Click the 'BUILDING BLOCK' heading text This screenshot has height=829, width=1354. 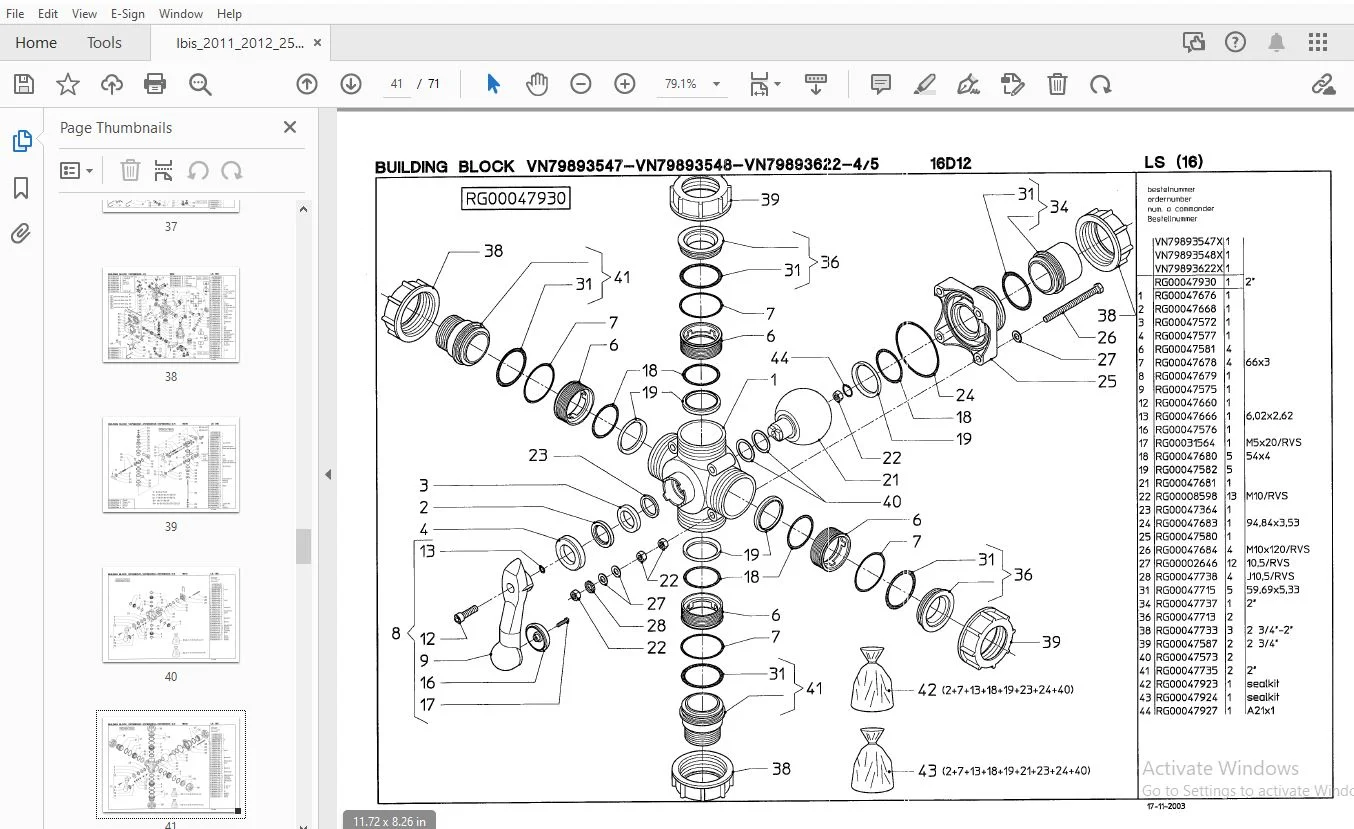pyautogui.click(x=445, y=166)
